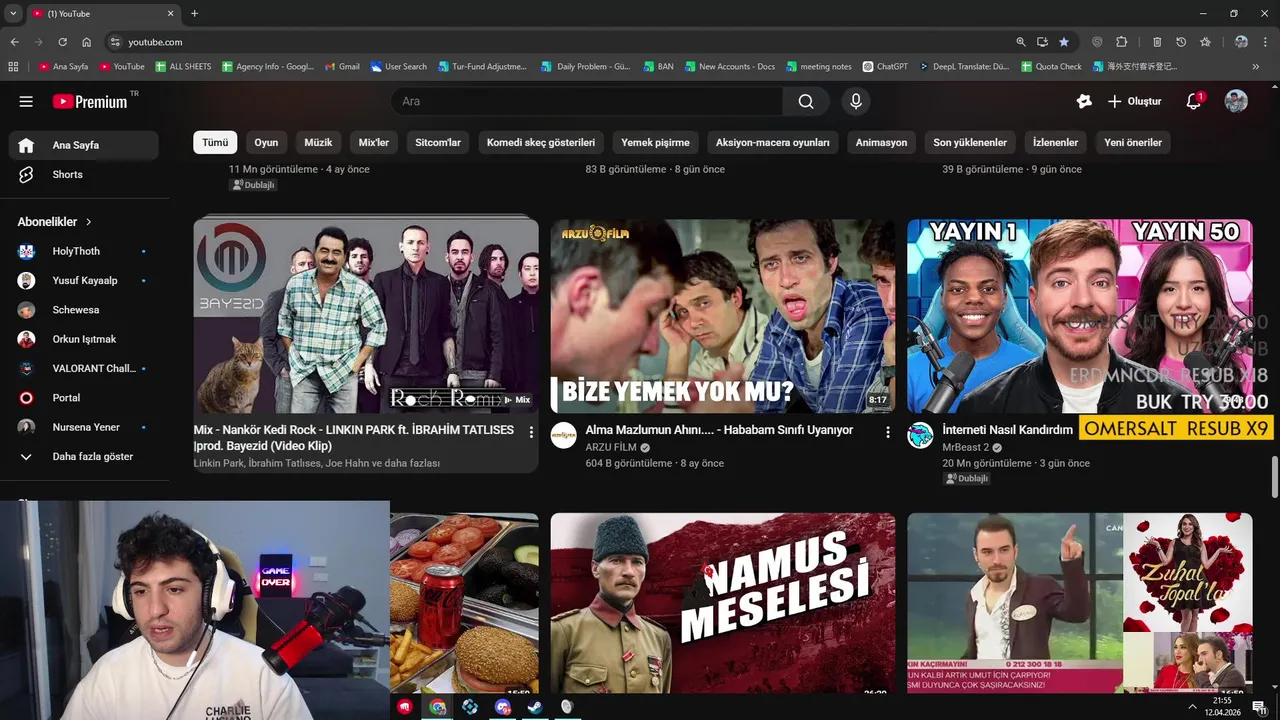Select the Animasyon filter chip
The width and height of the screenshot is (1280, 720).
coord(881,142)
